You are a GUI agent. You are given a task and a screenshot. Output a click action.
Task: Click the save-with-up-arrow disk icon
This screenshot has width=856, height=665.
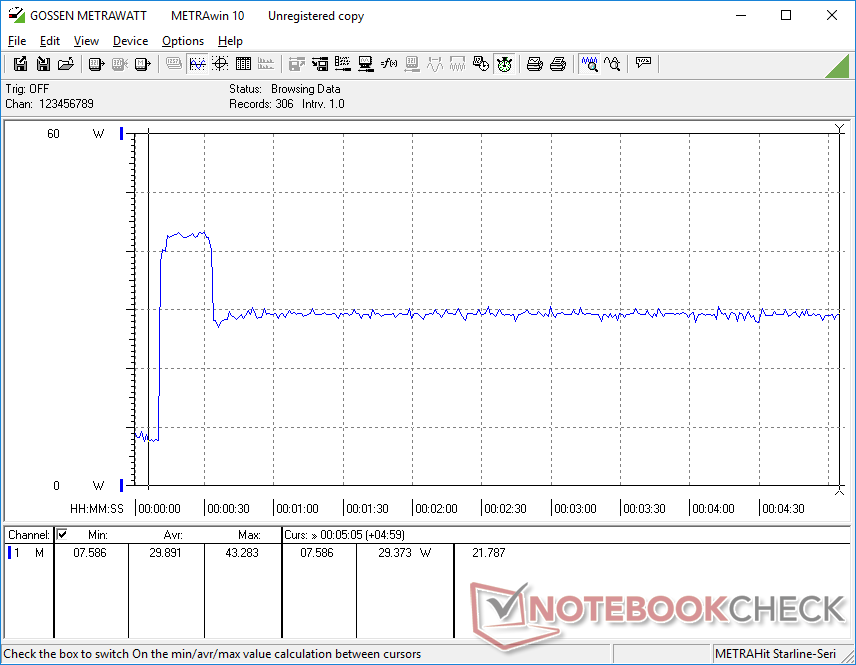(20, 64)
